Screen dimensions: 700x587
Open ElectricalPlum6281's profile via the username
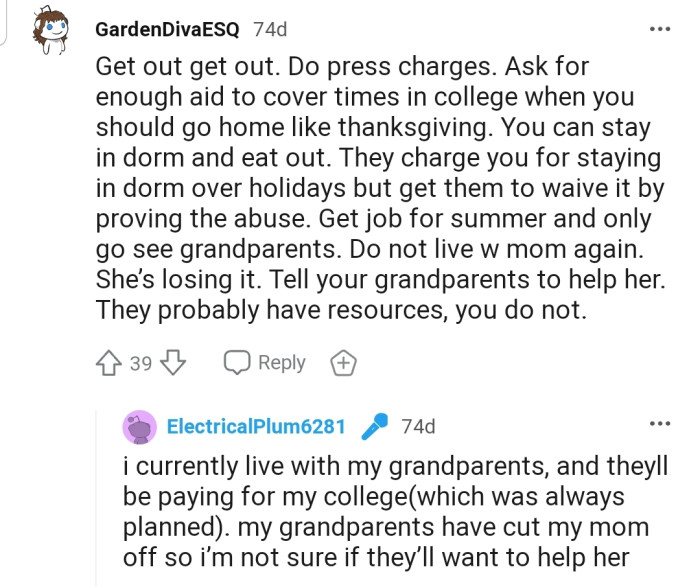[256, 427]
